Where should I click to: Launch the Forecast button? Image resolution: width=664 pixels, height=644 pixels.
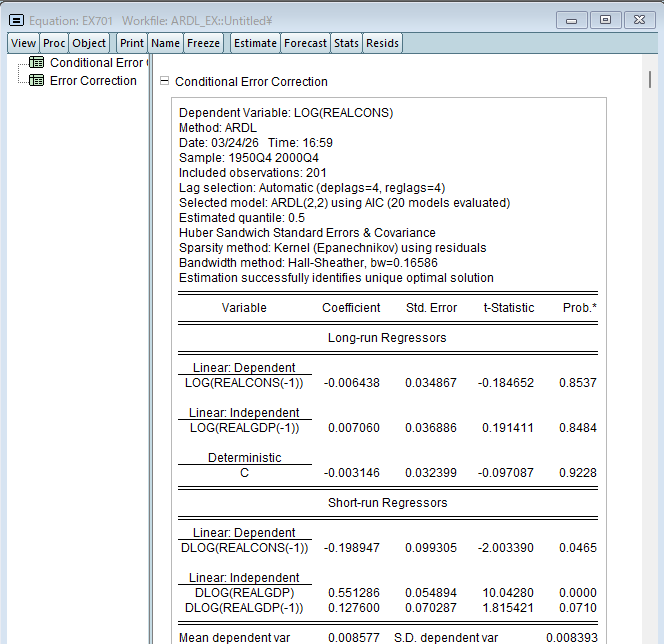tap(305, 43)
